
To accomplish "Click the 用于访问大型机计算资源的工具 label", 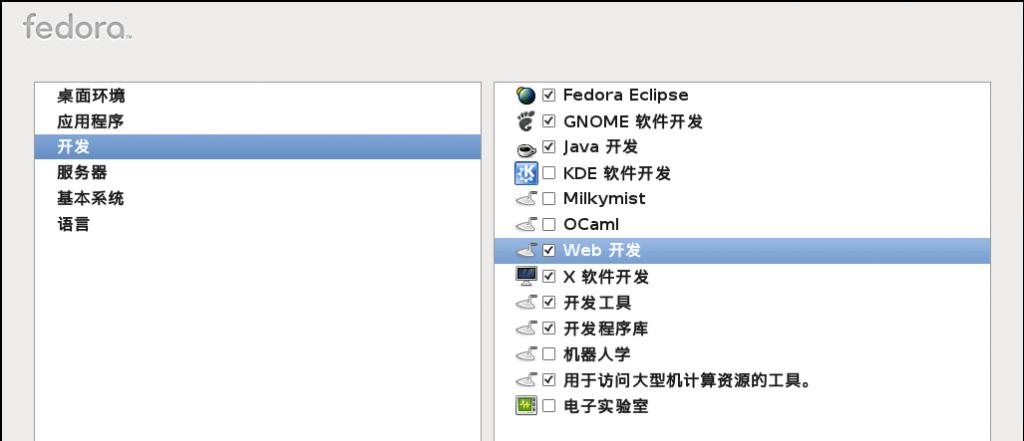I will [x=686, y=380].
